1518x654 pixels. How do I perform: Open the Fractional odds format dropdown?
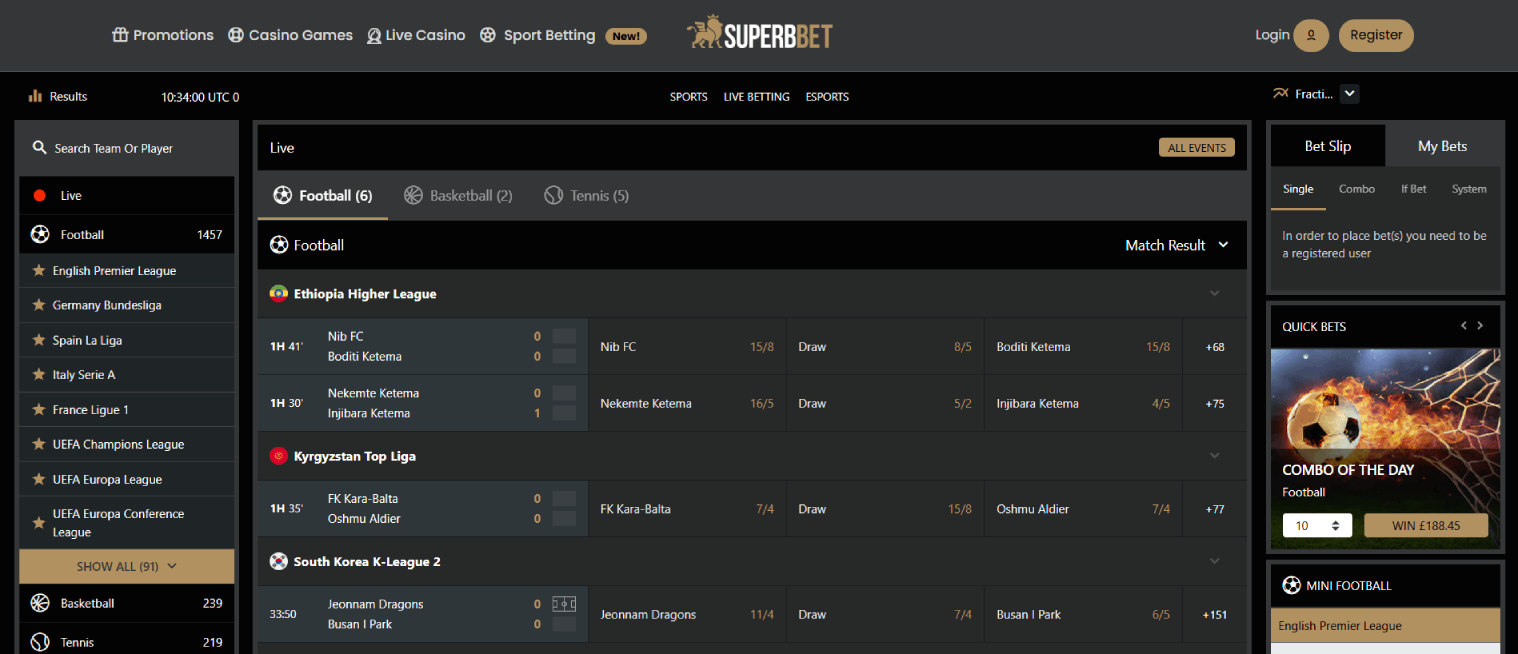pos(1349,93)
